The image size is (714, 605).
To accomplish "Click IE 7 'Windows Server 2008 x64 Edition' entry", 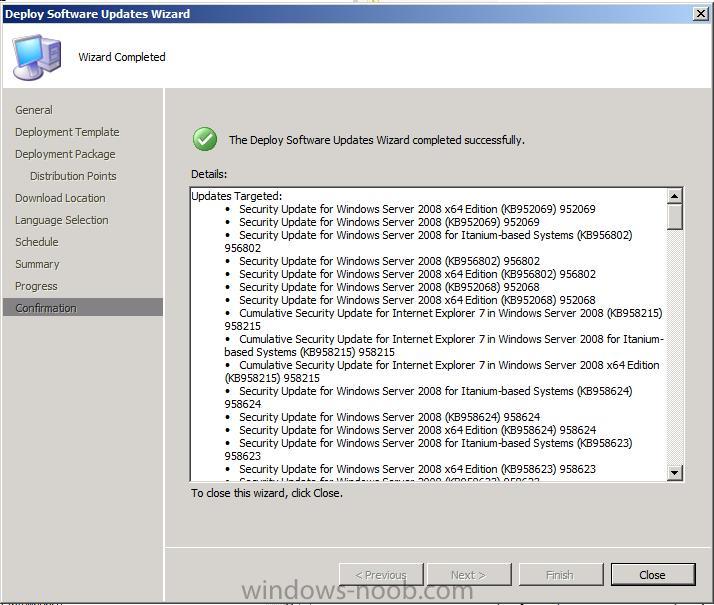I will [x=442, y=371].
